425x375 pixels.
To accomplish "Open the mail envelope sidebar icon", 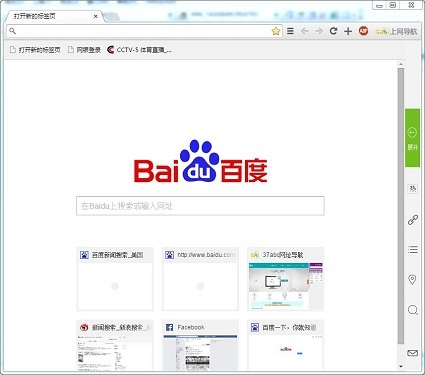I will pyautogui.click(x=413, y=353).
